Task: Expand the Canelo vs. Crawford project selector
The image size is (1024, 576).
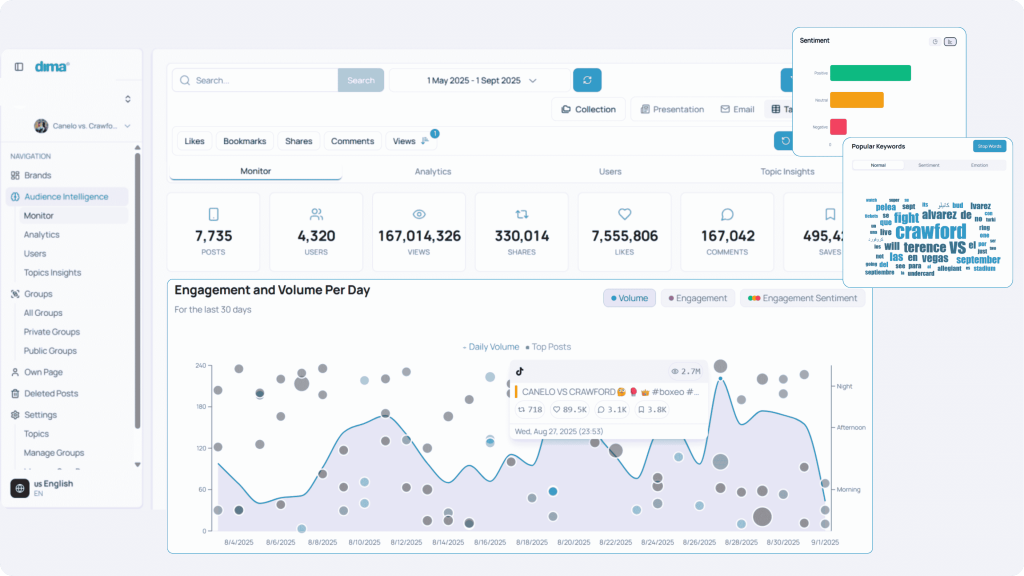Action: click(x=83, y=126)
